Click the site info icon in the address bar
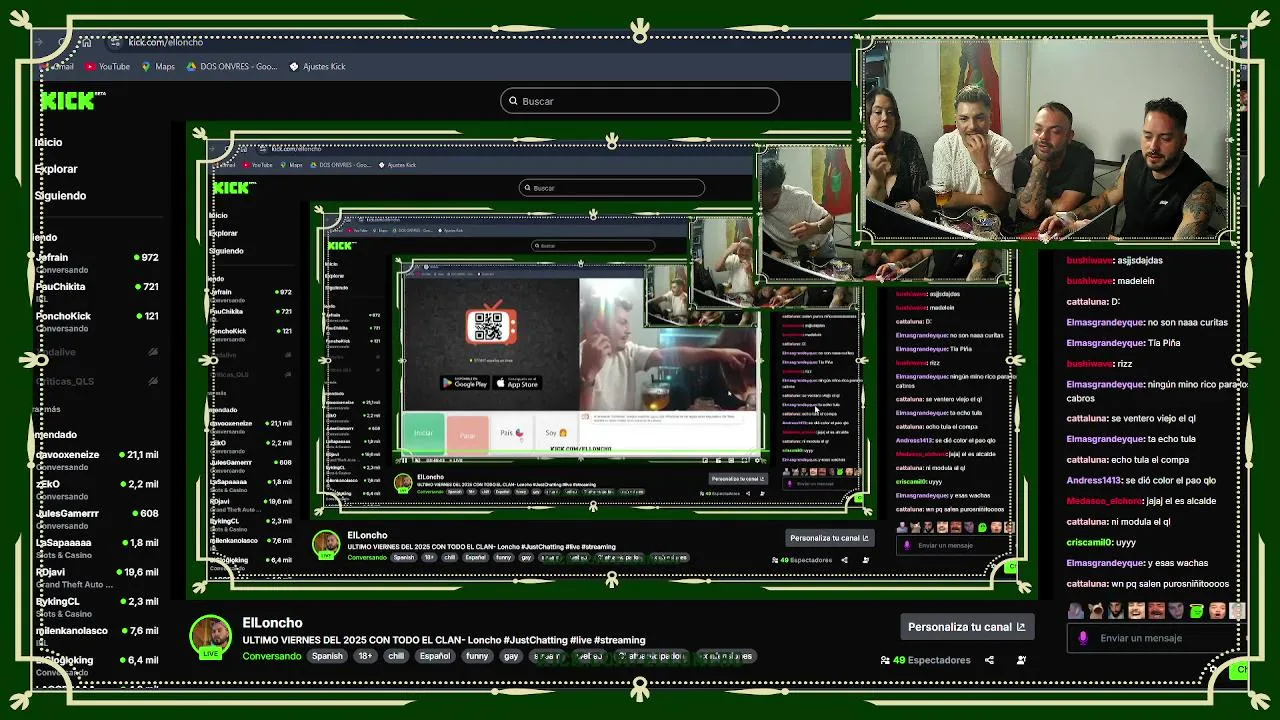 [x=116, y=42]
